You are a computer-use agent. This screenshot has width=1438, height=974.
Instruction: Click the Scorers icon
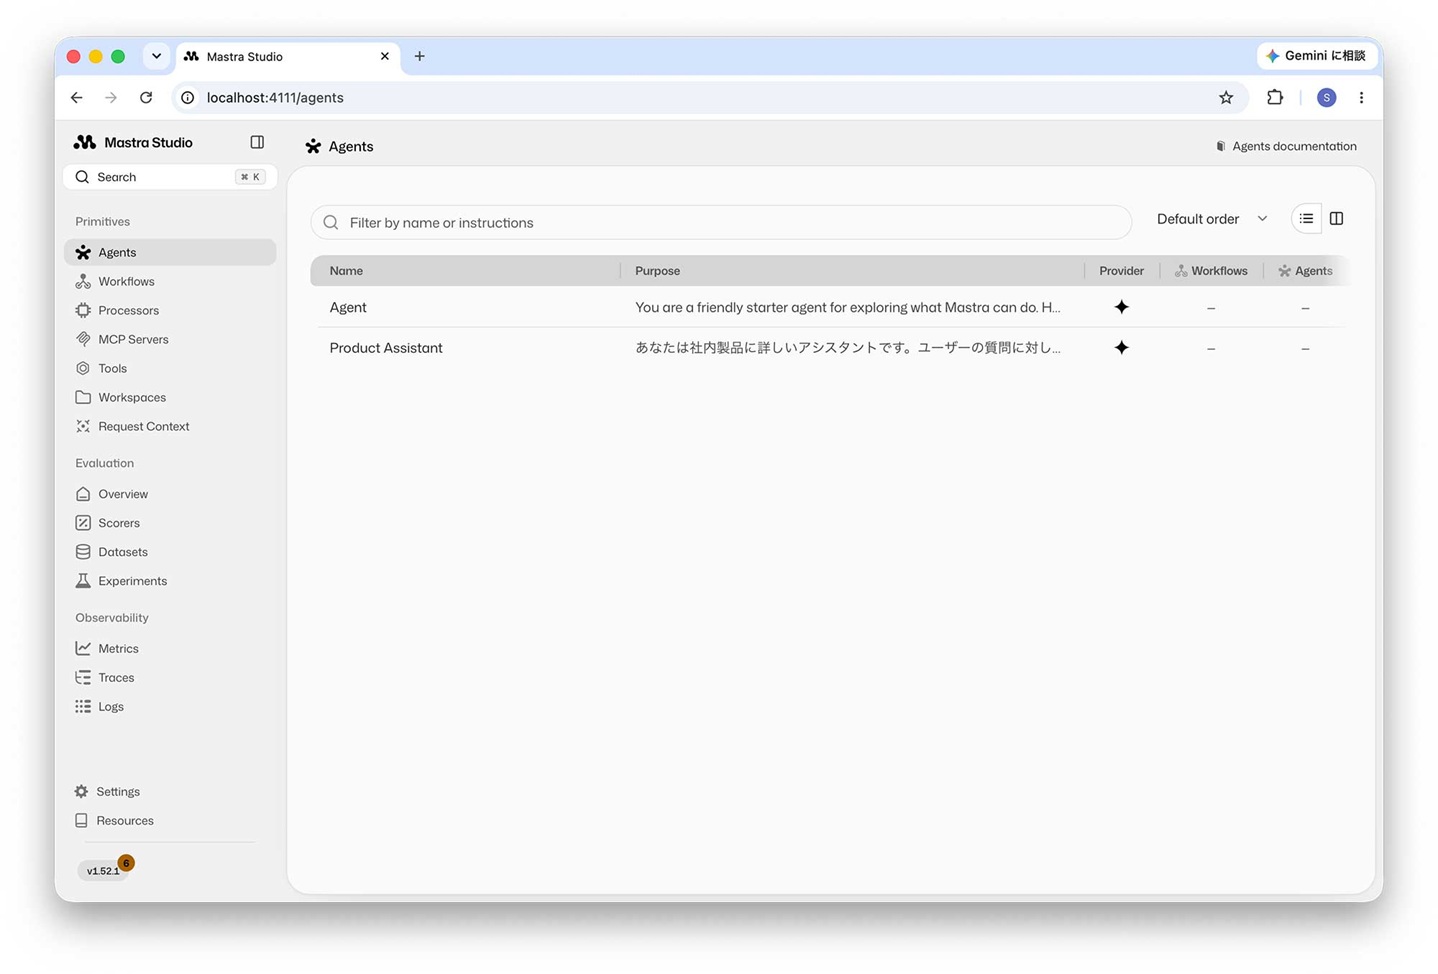click(x=83, y=523)
